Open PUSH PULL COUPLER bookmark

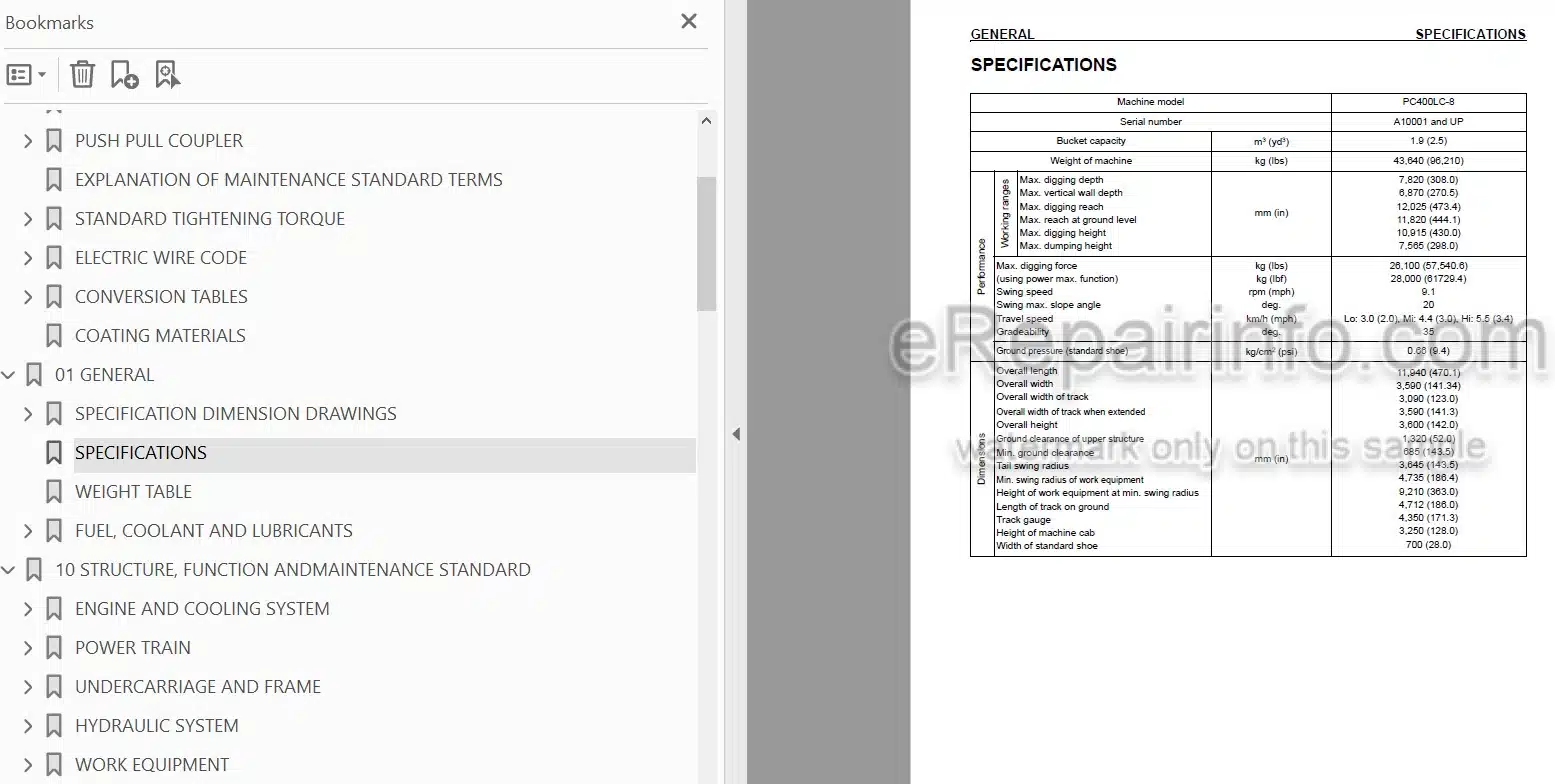pos(159,141)
